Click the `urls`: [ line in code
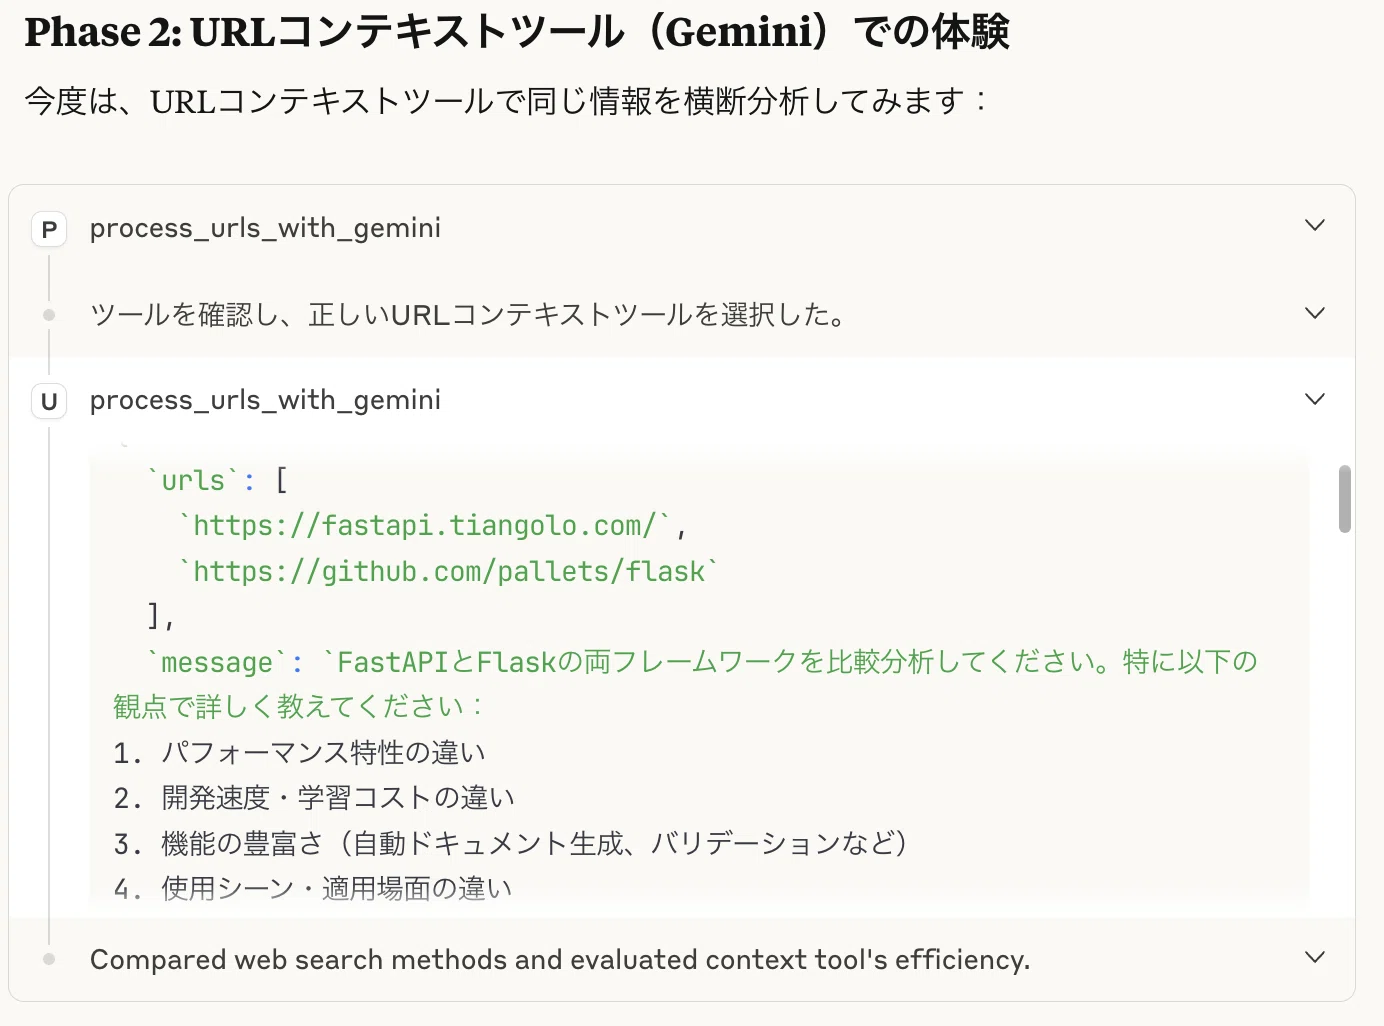 click(x=218, y=481)
